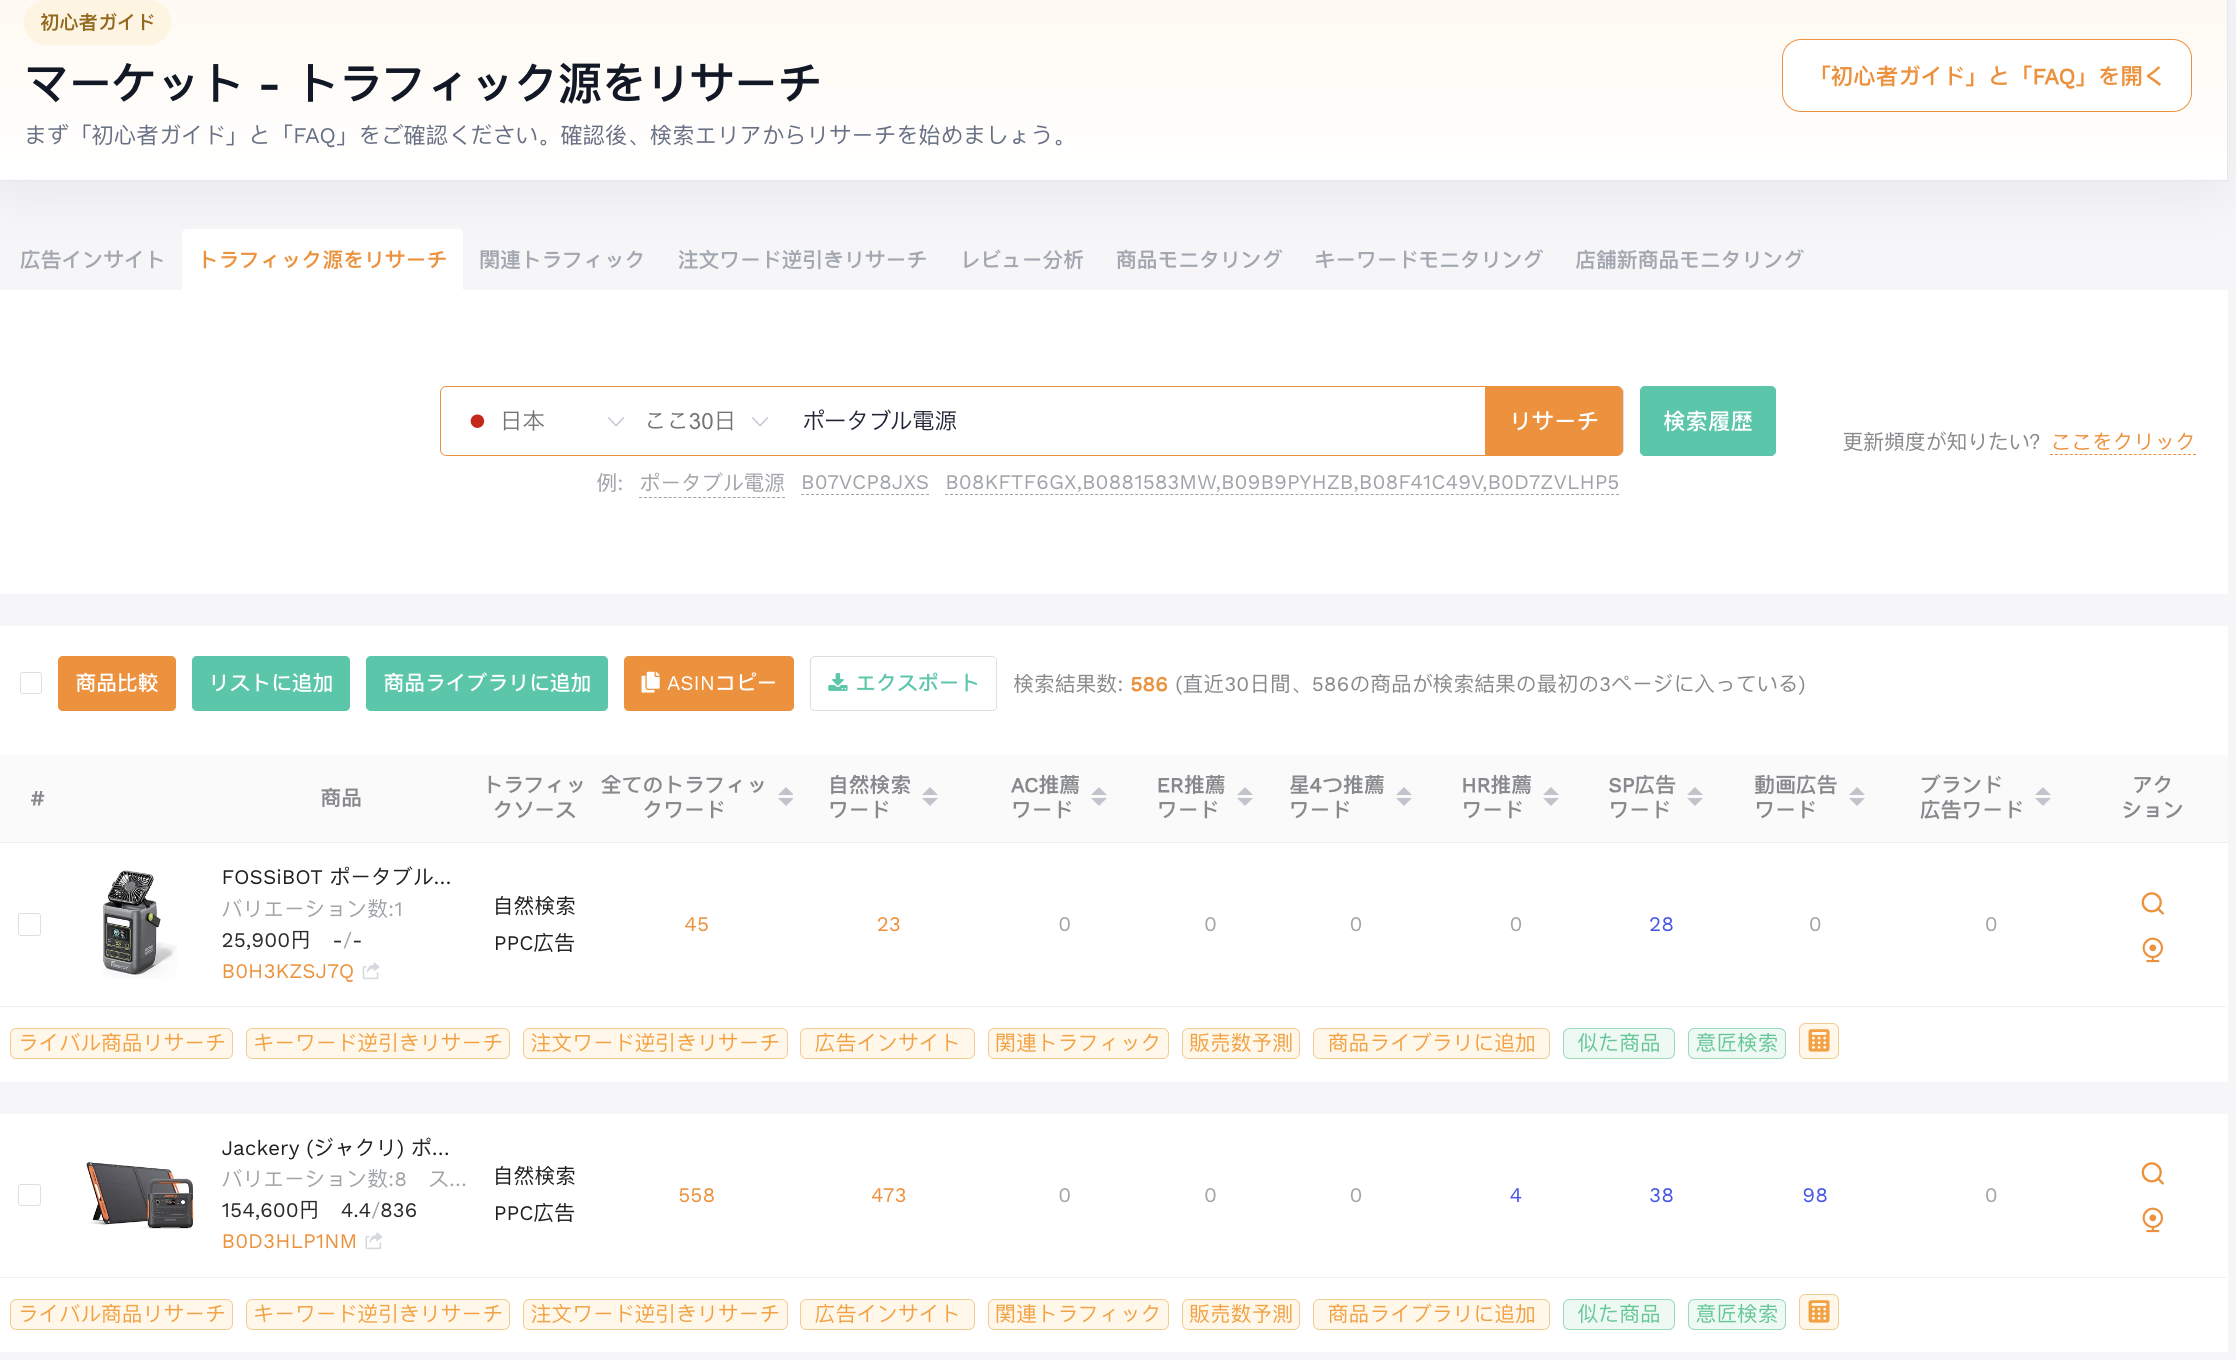Tick the select-all checkbox beside 商品比較
Image resolution: width=2236 pixels, height=1360 pixels.
point(31,683)
